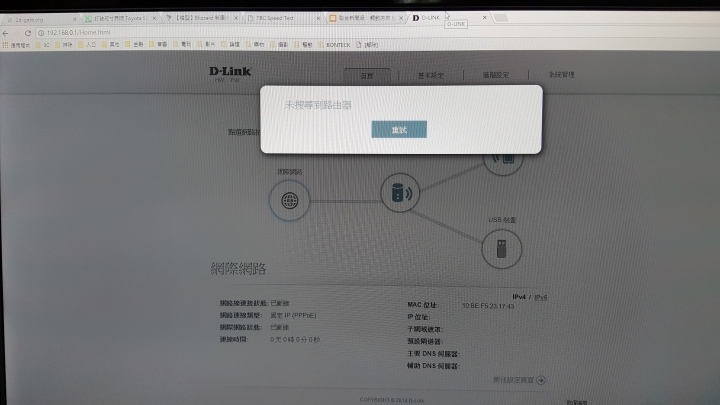Click the browser back arrow
720x405 pixels.
click(x=6, y=33)
